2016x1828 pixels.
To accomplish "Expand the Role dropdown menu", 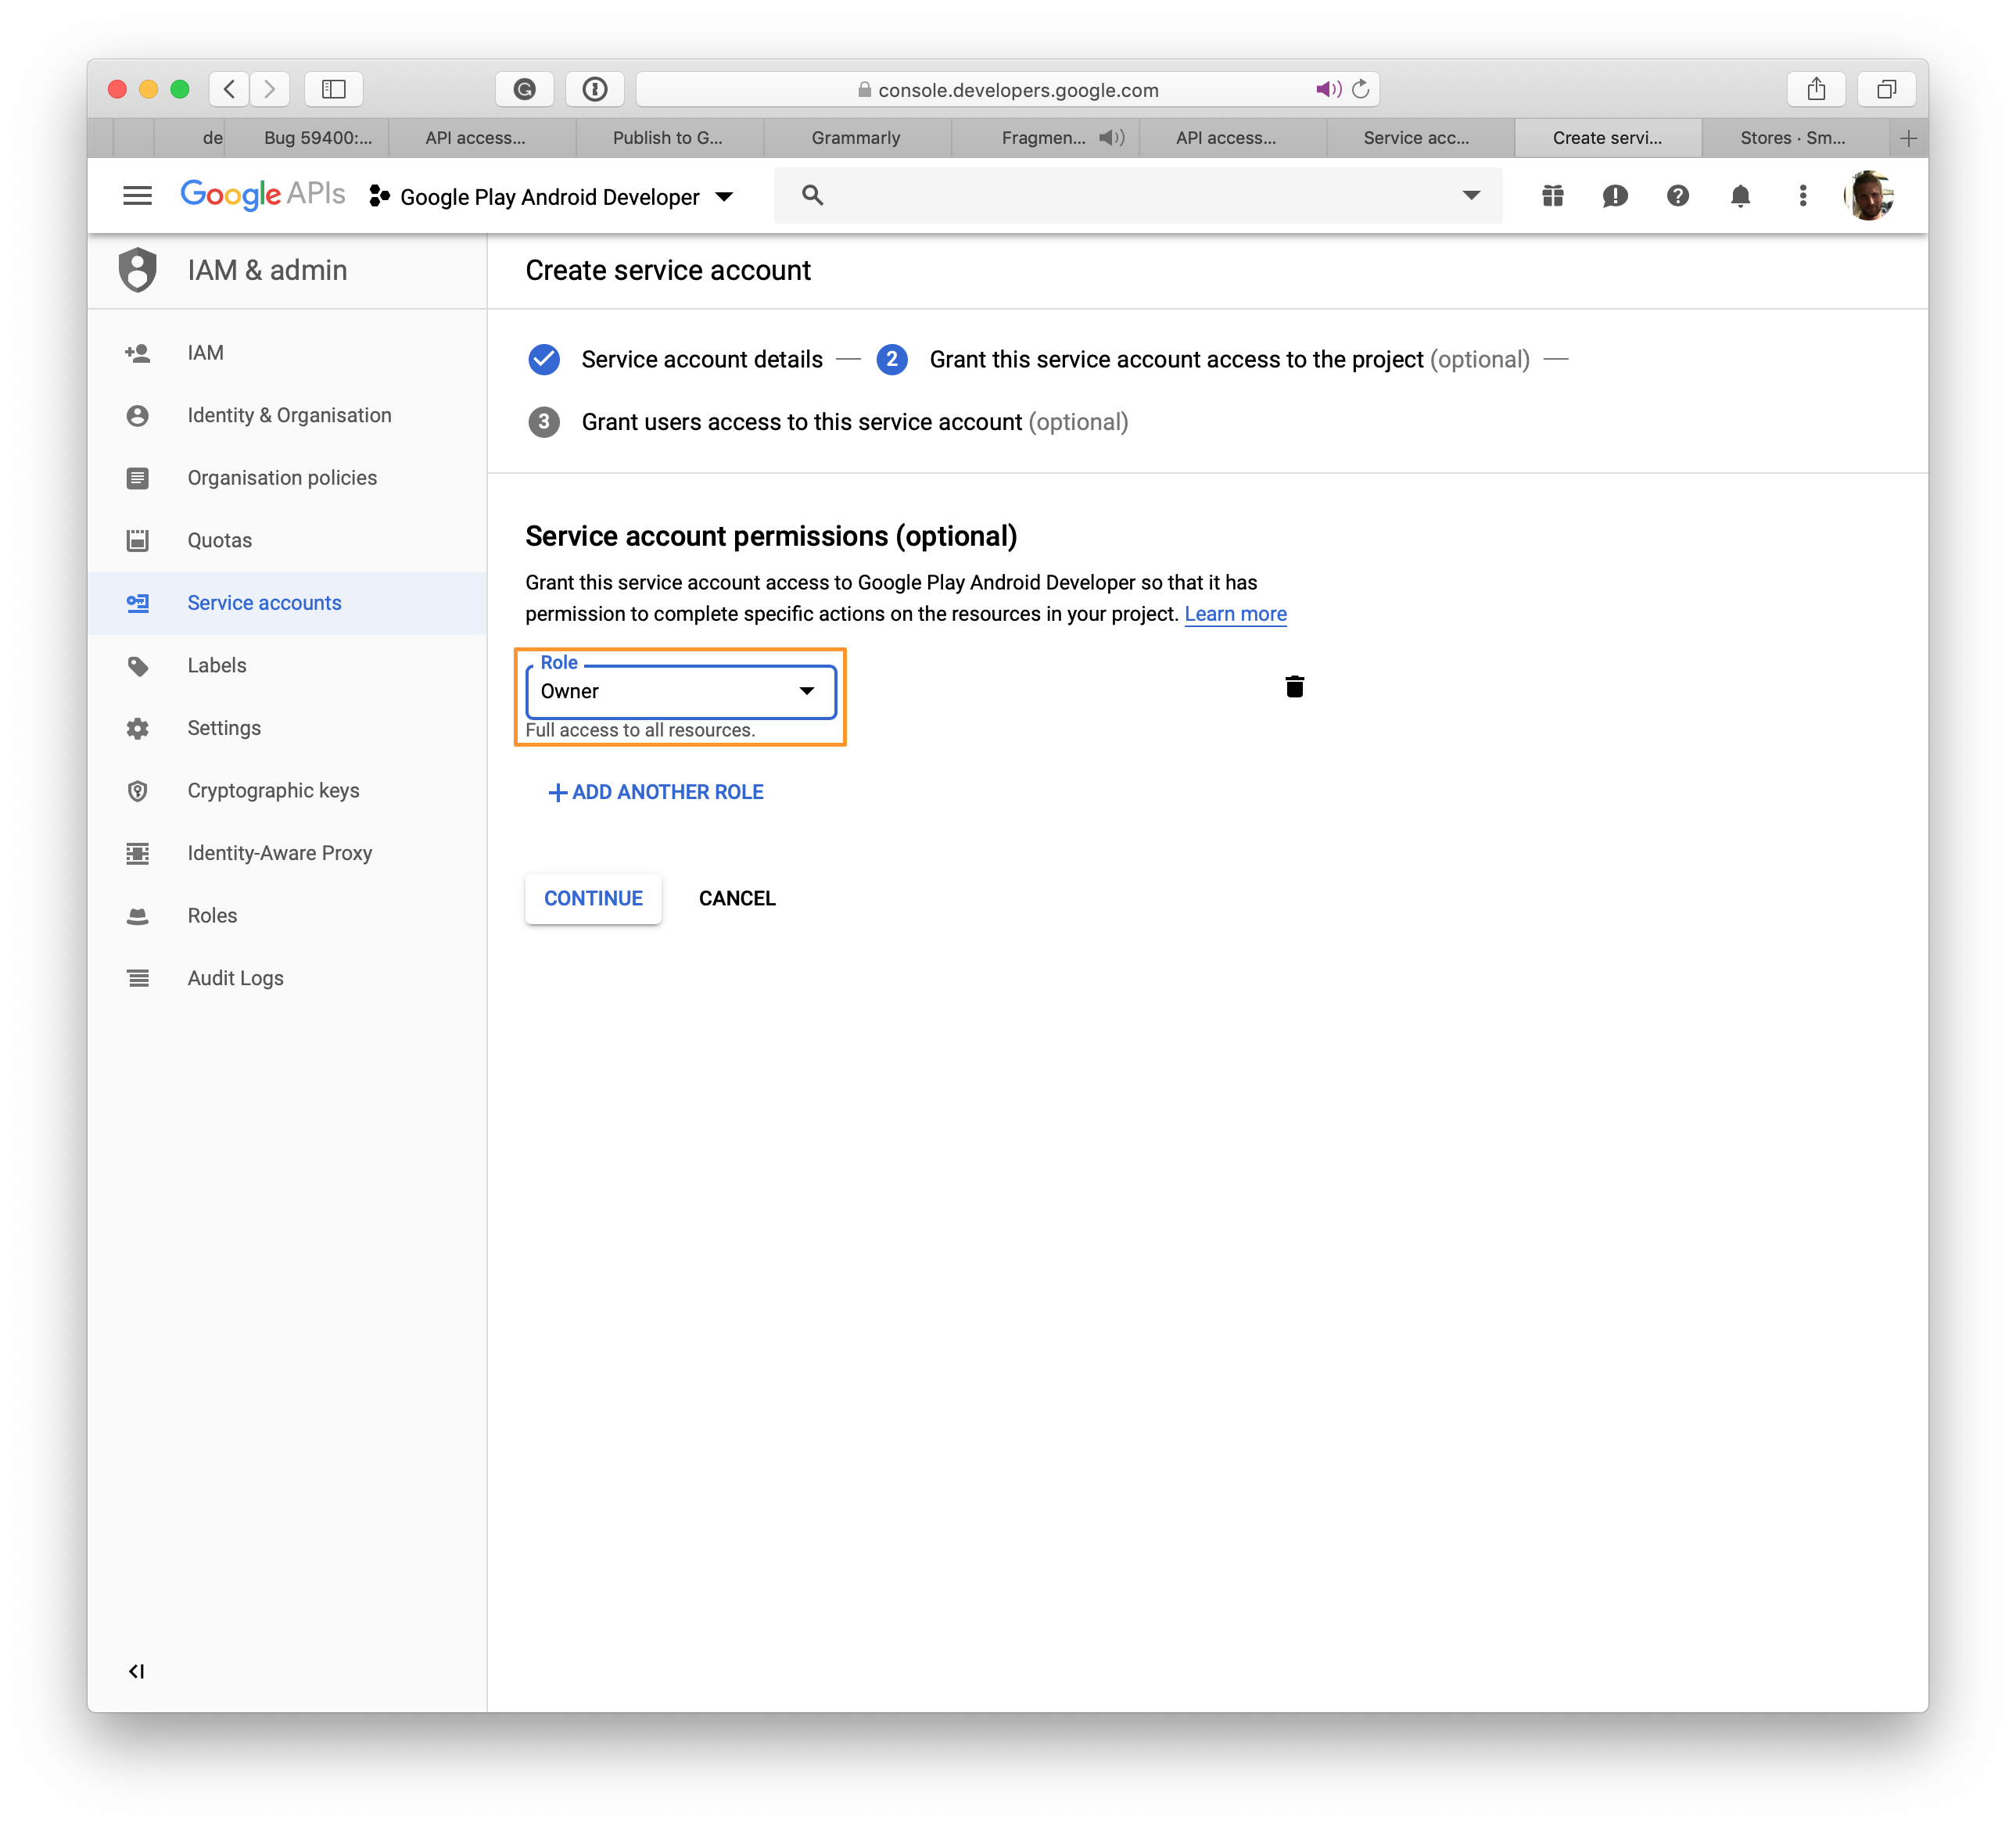I will point(805,690).
